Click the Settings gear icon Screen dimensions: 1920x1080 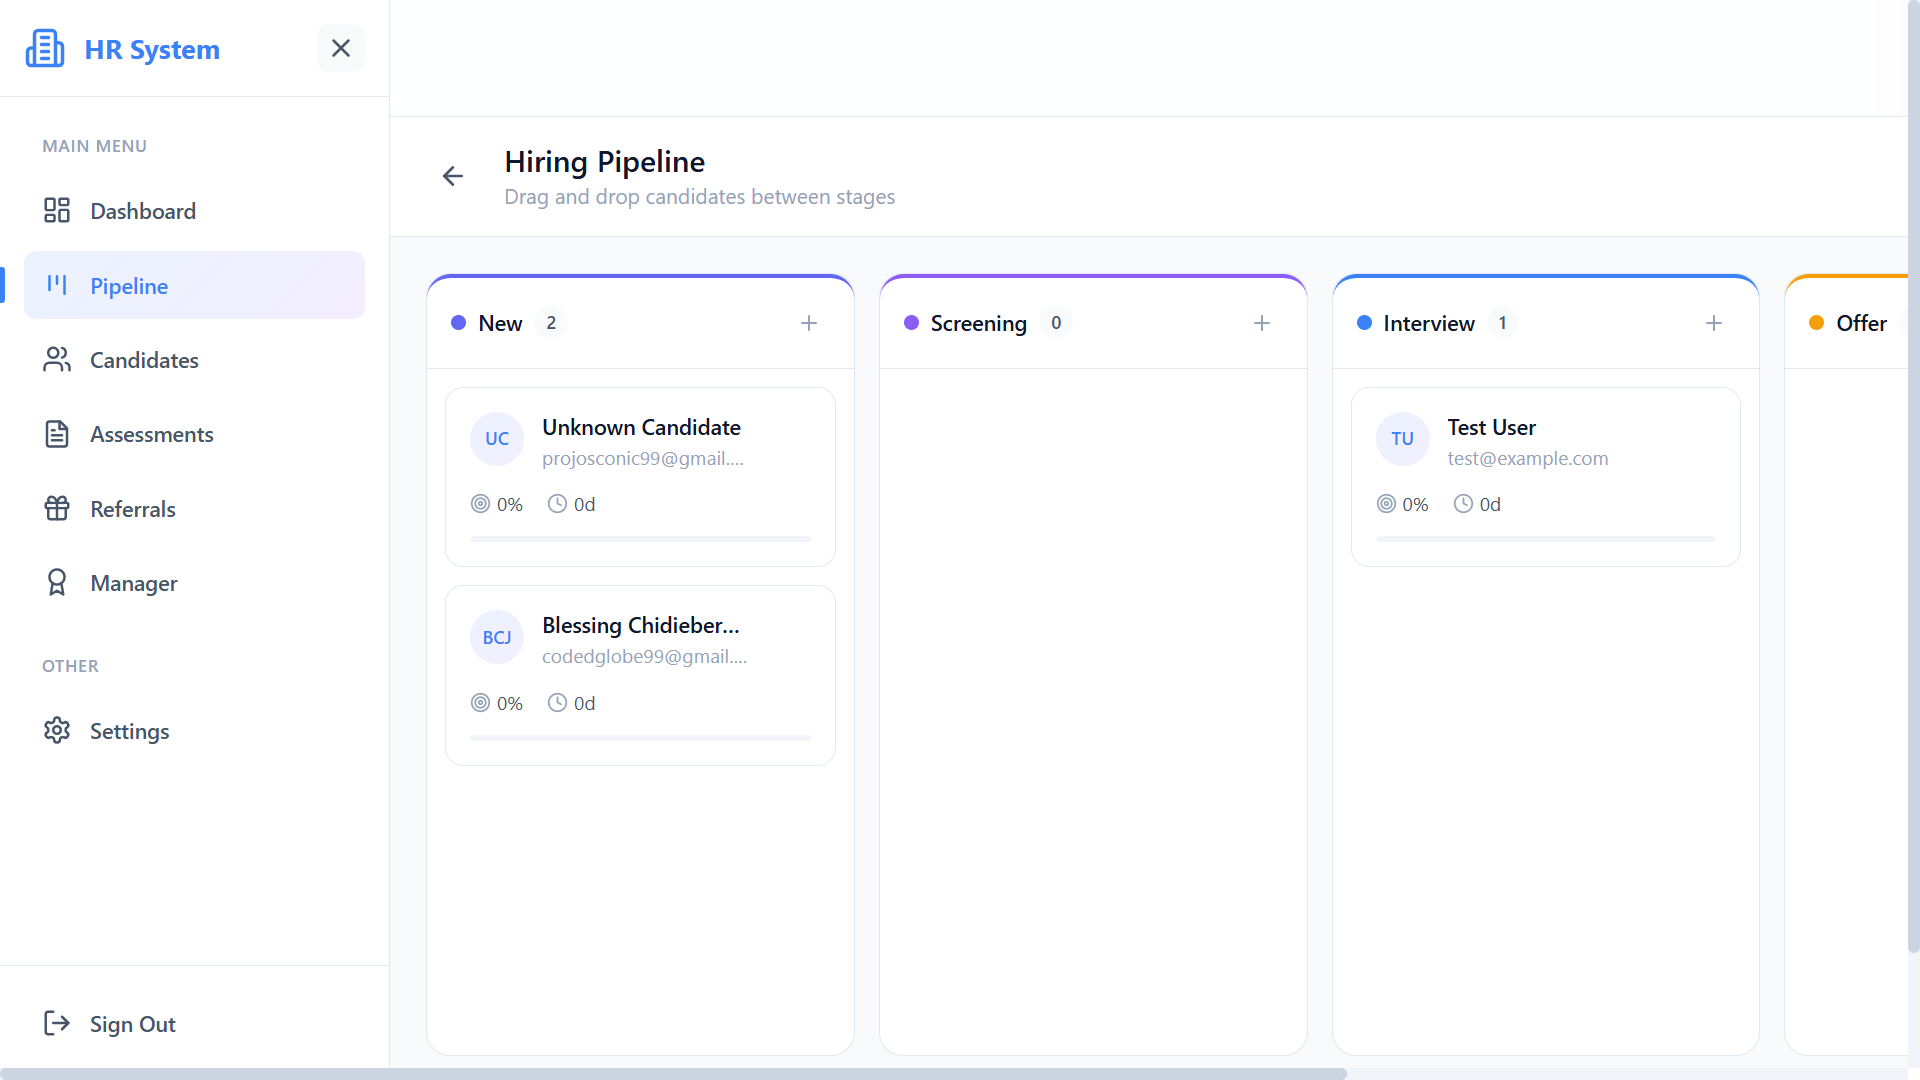click(x=56, y=730)
